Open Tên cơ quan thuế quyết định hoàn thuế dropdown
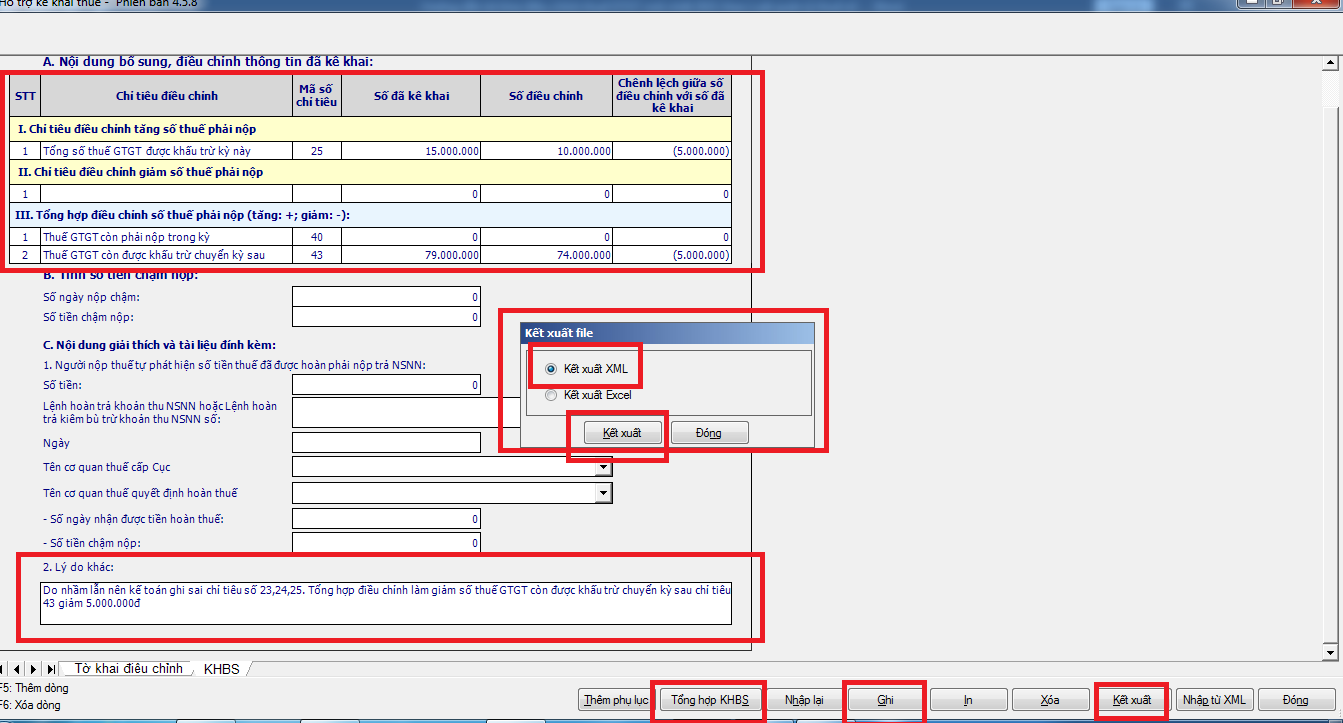1343x723 pixels. click(x=603, y=493)
